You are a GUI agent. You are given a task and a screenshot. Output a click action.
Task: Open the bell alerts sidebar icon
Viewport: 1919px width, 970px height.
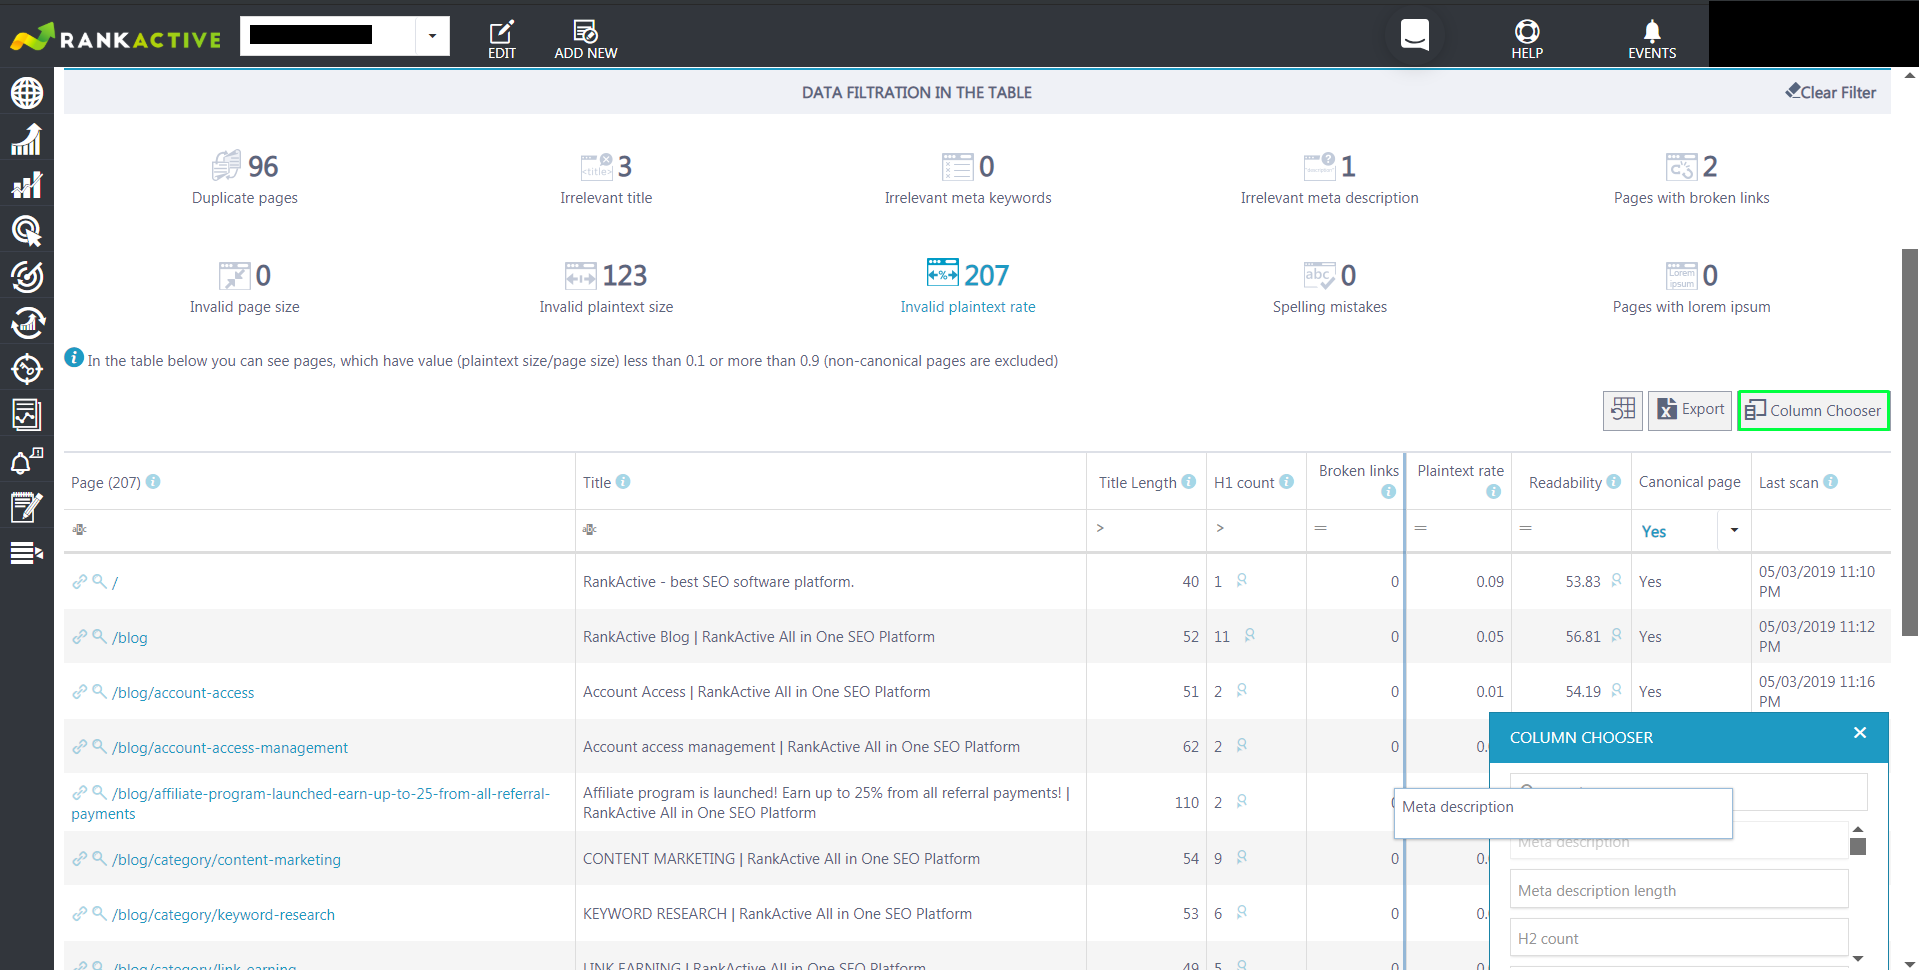click(x=27, y=461)
